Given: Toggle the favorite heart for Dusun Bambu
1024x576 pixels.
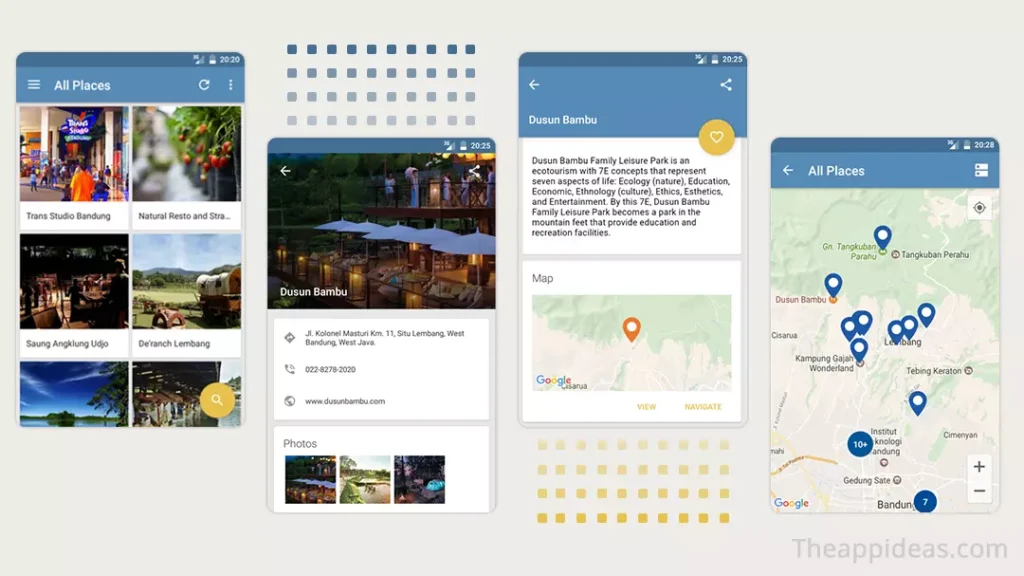Looking at the screenshot, I should point(716,138).
